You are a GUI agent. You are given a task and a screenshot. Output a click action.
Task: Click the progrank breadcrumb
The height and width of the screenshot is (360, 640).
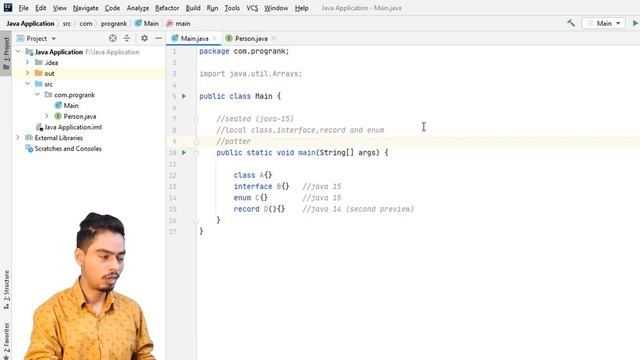[113, 23]
